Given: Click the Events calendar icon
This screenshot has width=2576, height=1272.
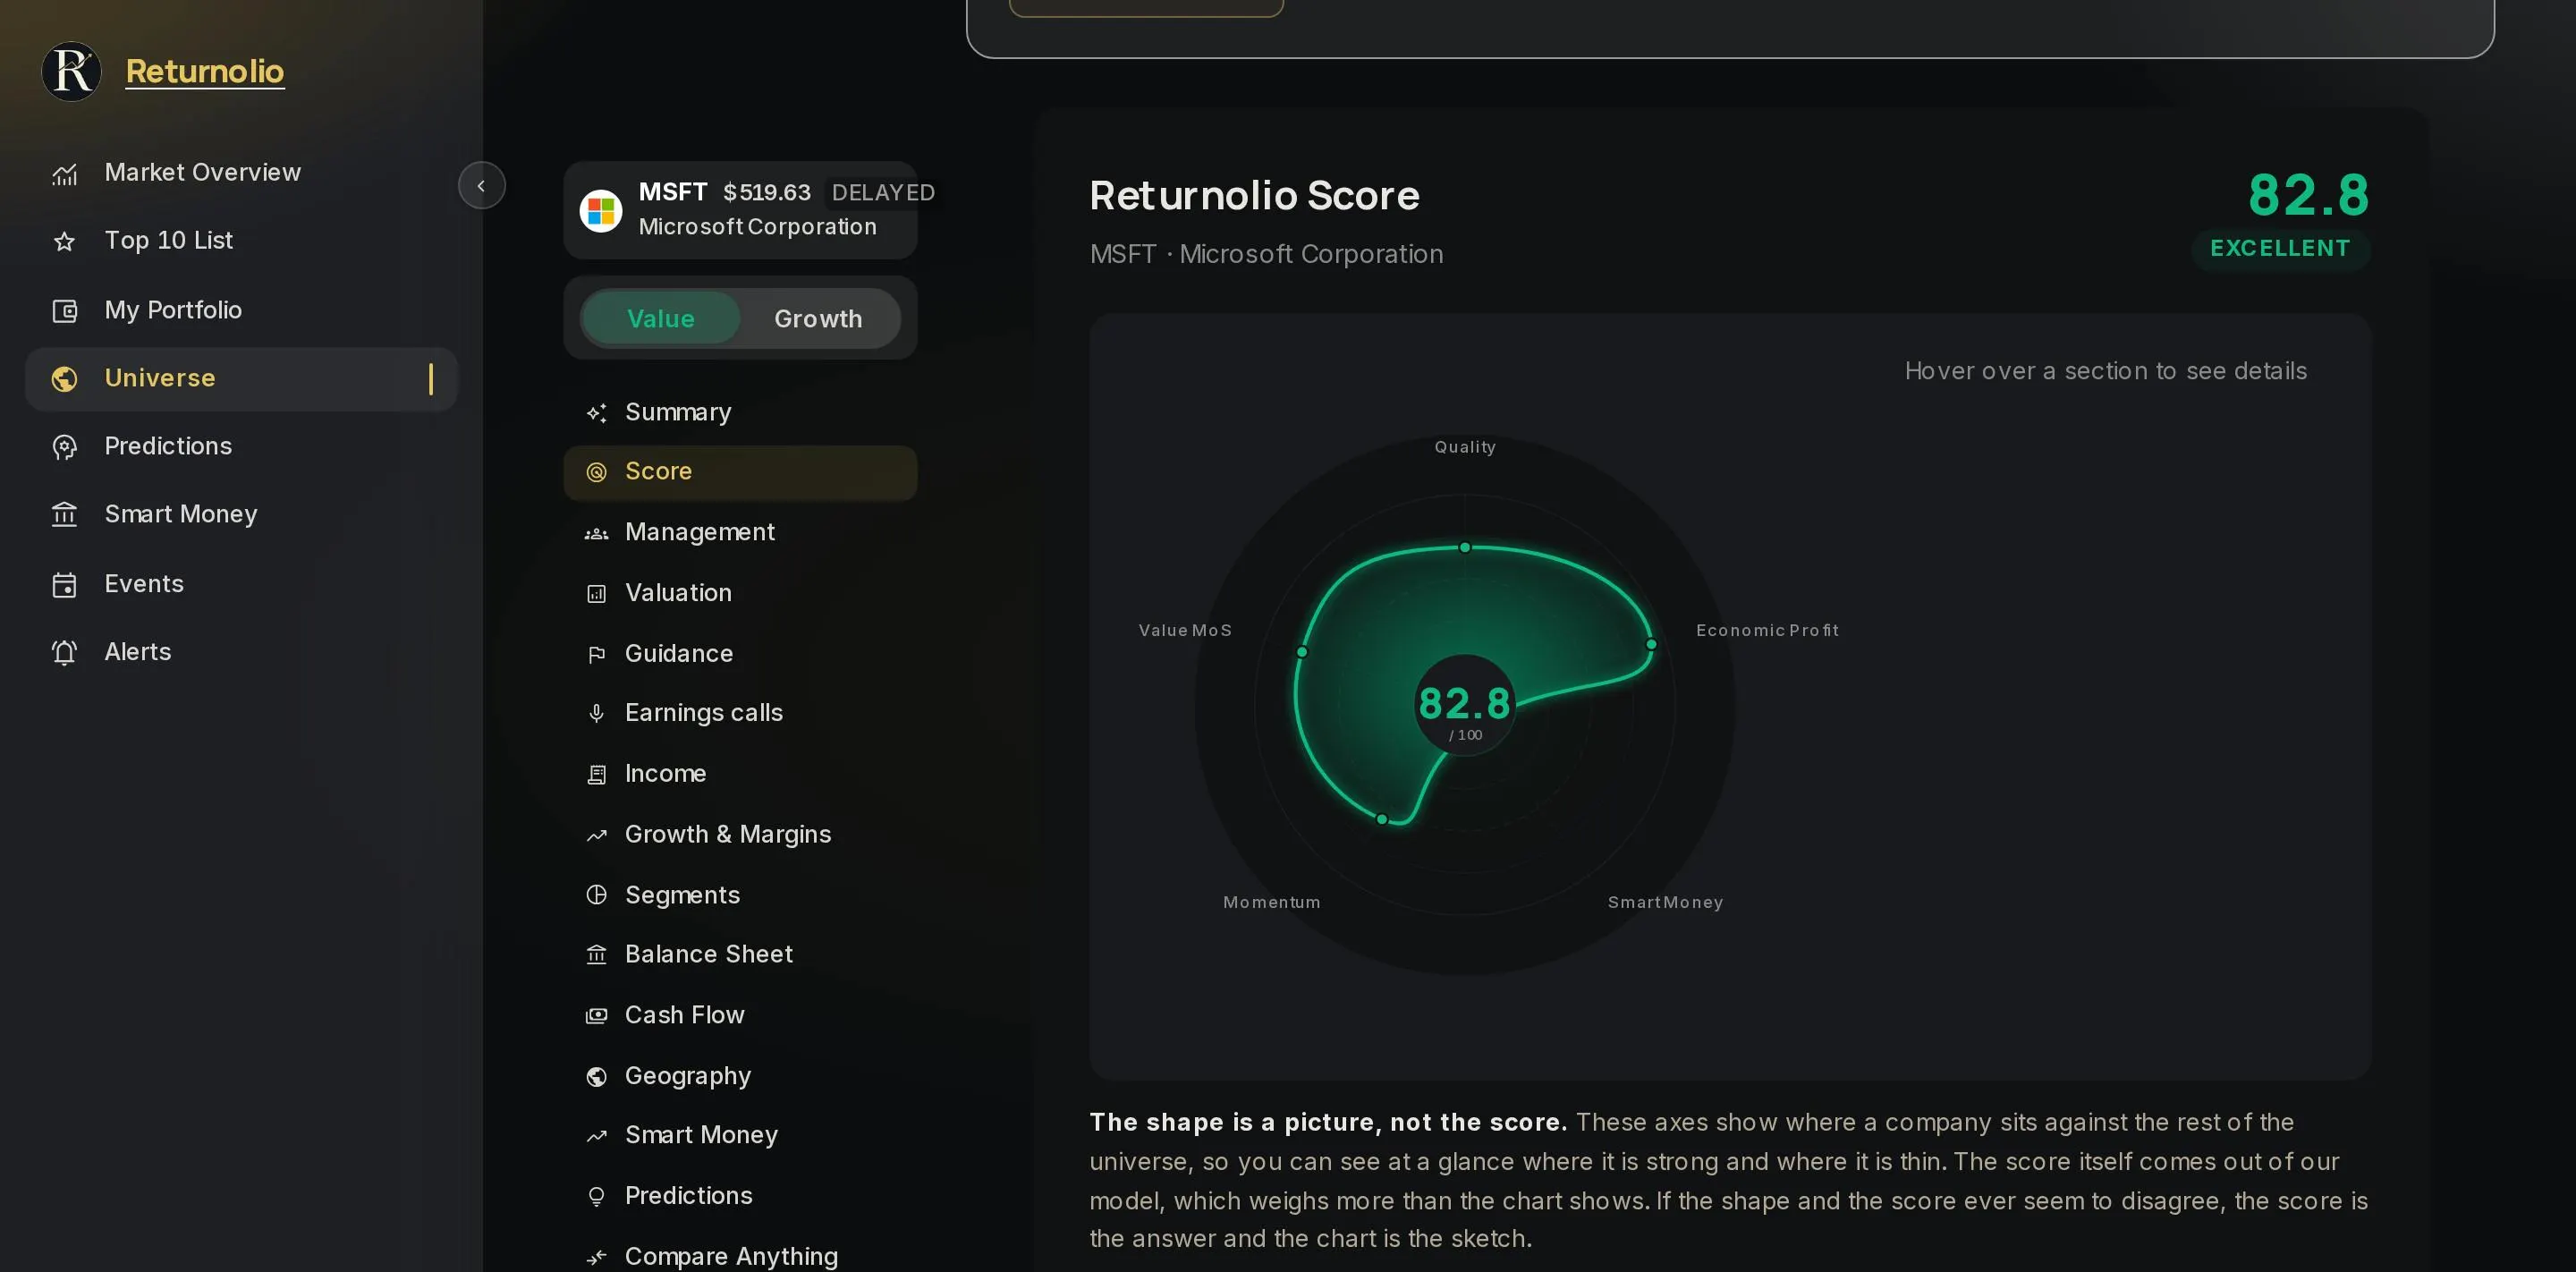Looking at the screenshot, I should pos(65,585).
